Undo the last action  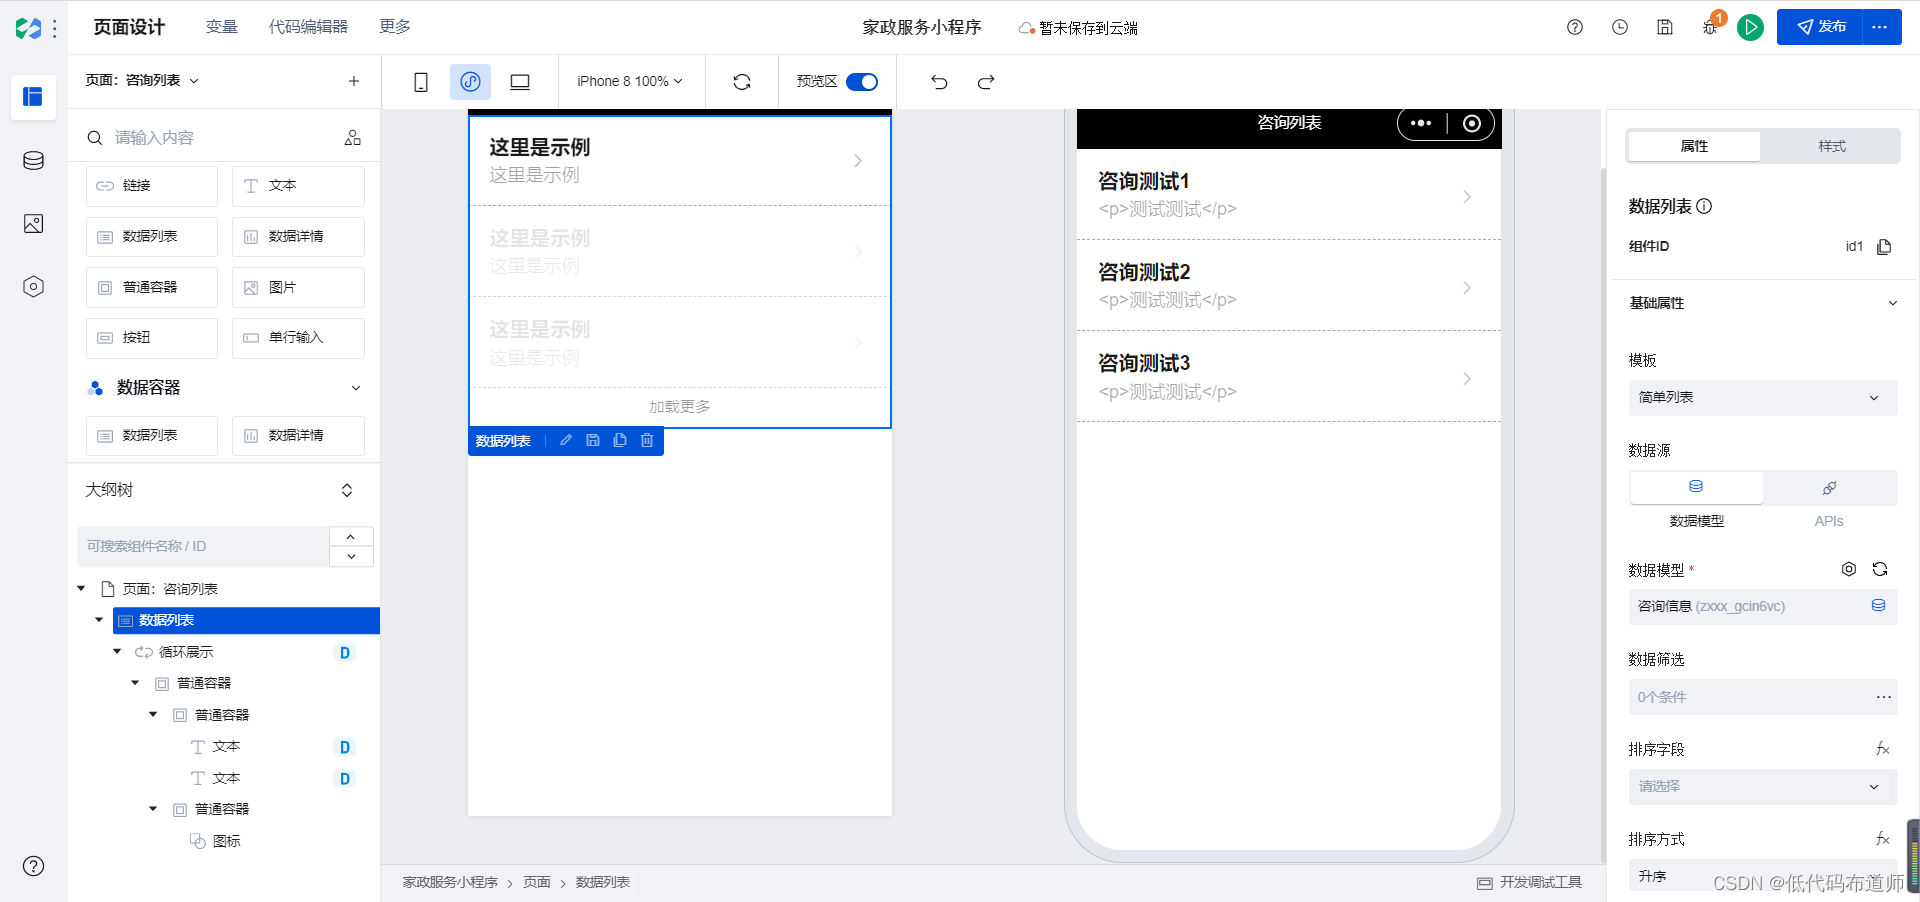(x=939, y=82)
